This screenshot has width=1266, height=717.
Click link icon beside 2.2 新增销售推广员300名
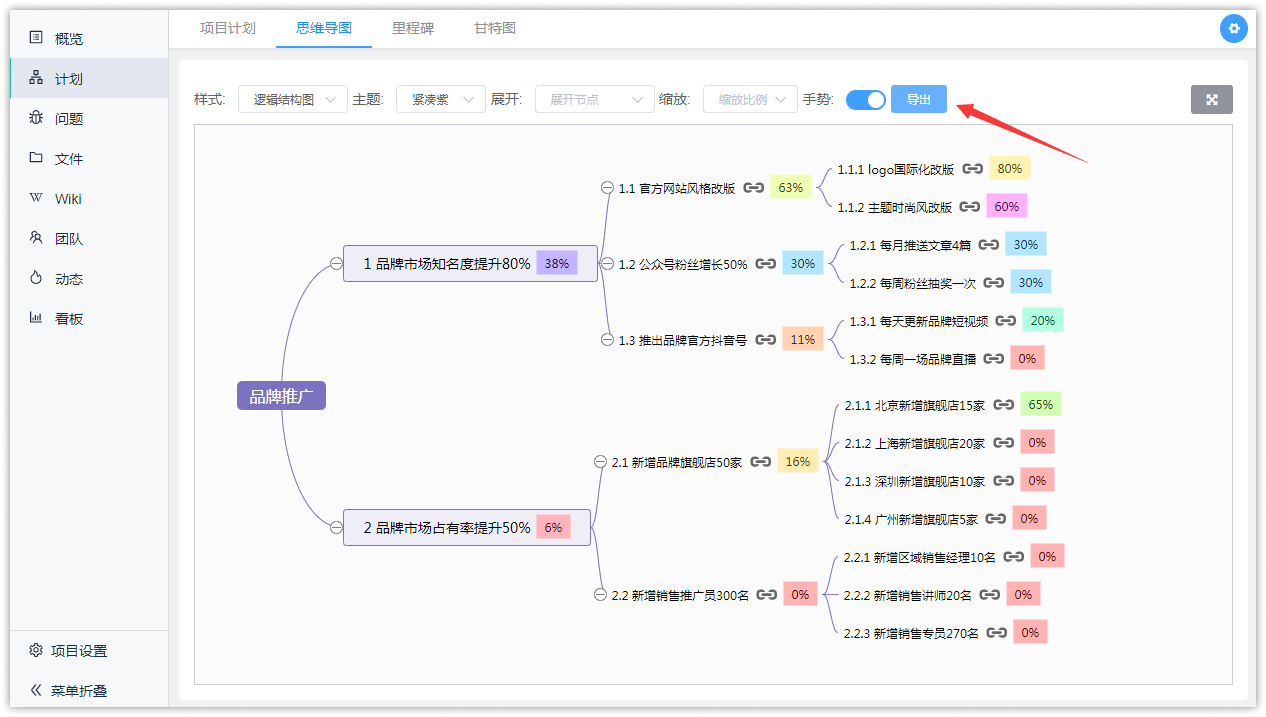click(767, 595)
